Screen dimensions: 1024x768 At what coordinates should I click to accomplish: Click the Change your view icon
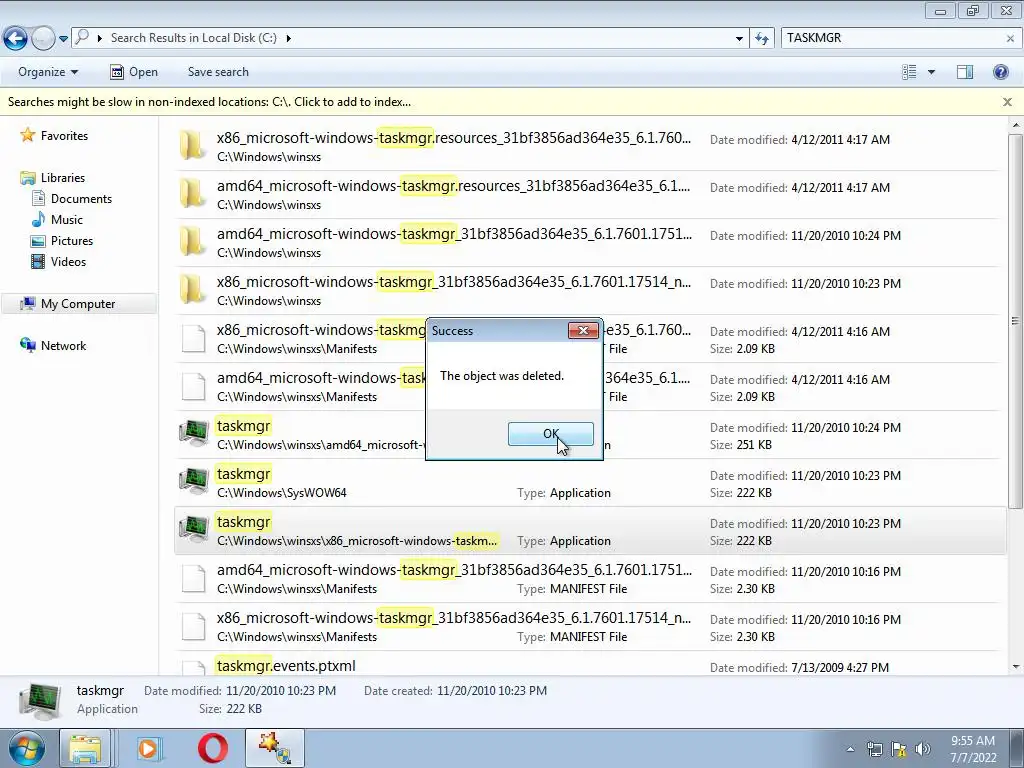tap(909, 72)
